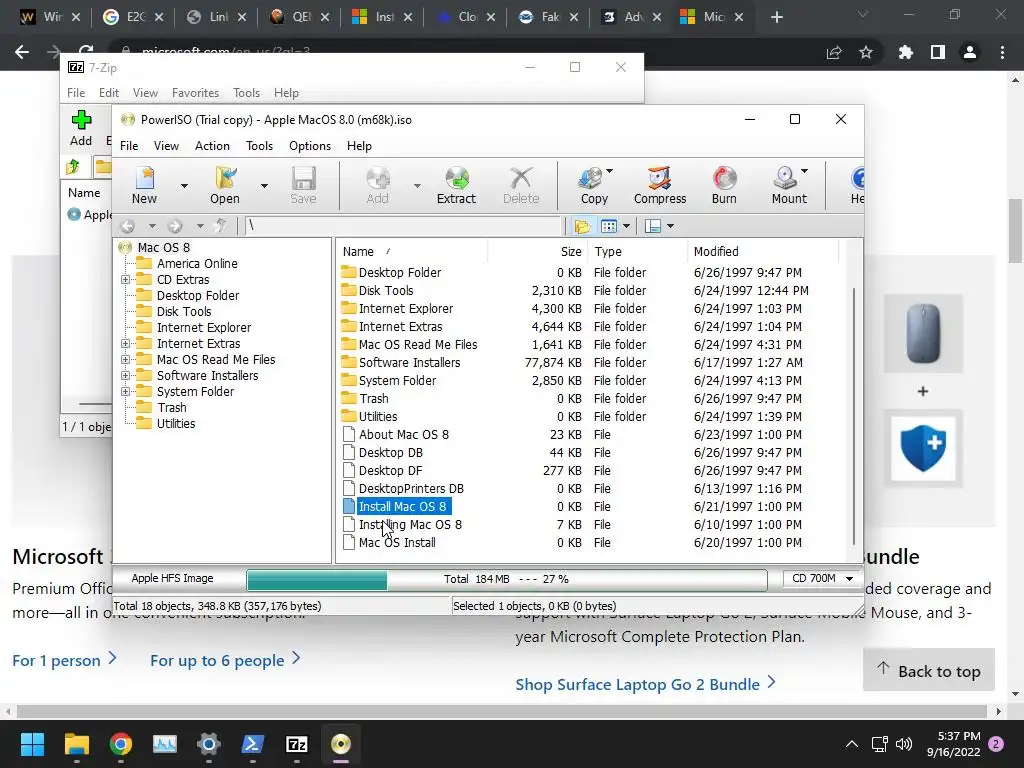Click the browser vertical scrollbar
Screen dimensions: 1024x768
click(x=1015, y=231)
